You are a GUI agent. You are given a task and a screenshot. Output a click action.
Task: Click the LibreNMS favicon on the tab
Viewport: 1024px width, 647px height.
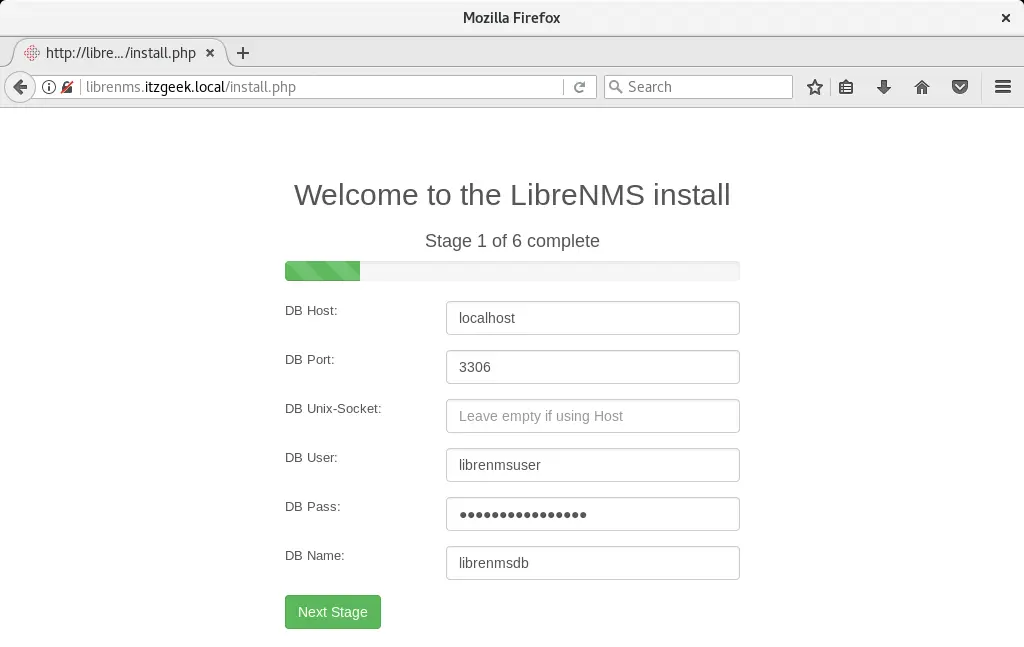click(31, 53)
